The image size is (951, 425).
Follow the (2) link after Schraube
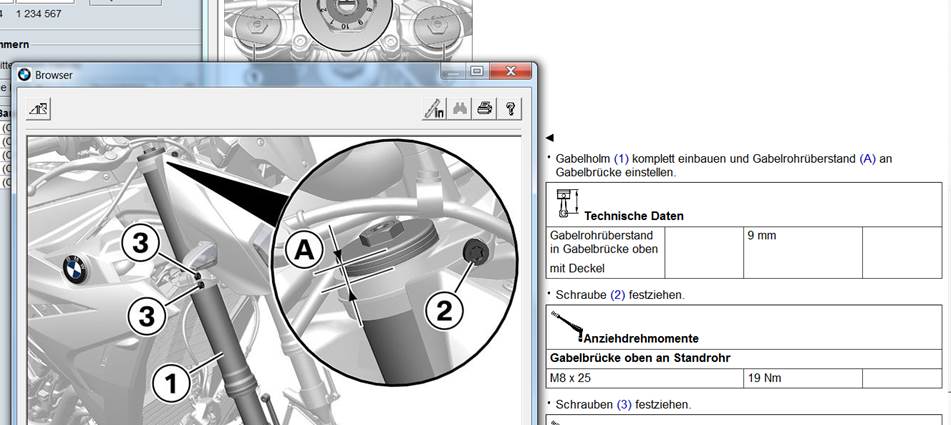pyautogui.click(x=603, y=295)
